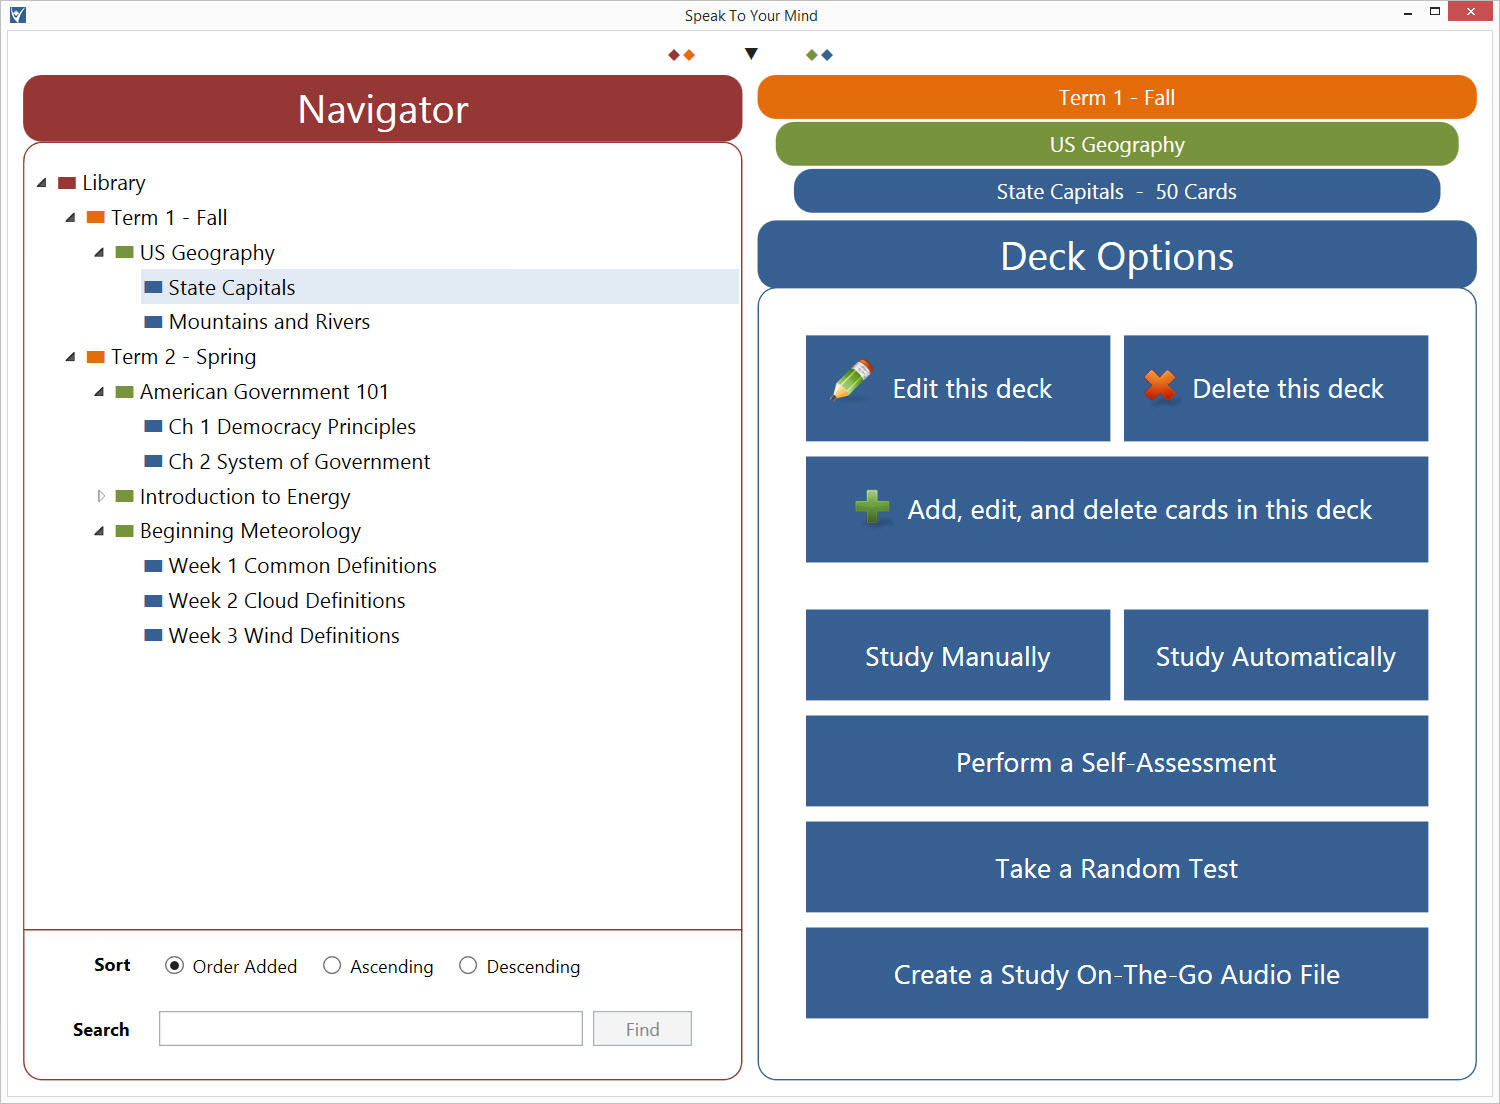Viewport: 1500px width, 1104px height.
Task: Click the green square beside Introduction to Energy
Action: [x=124, y=496]
